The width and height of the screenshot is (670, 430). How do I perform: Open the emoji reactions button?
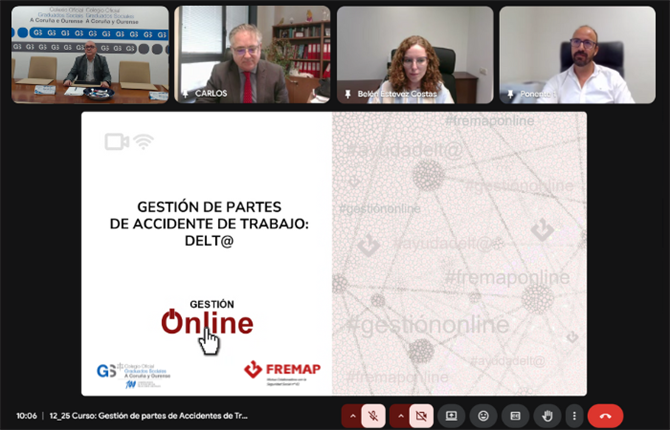point(483,415)
